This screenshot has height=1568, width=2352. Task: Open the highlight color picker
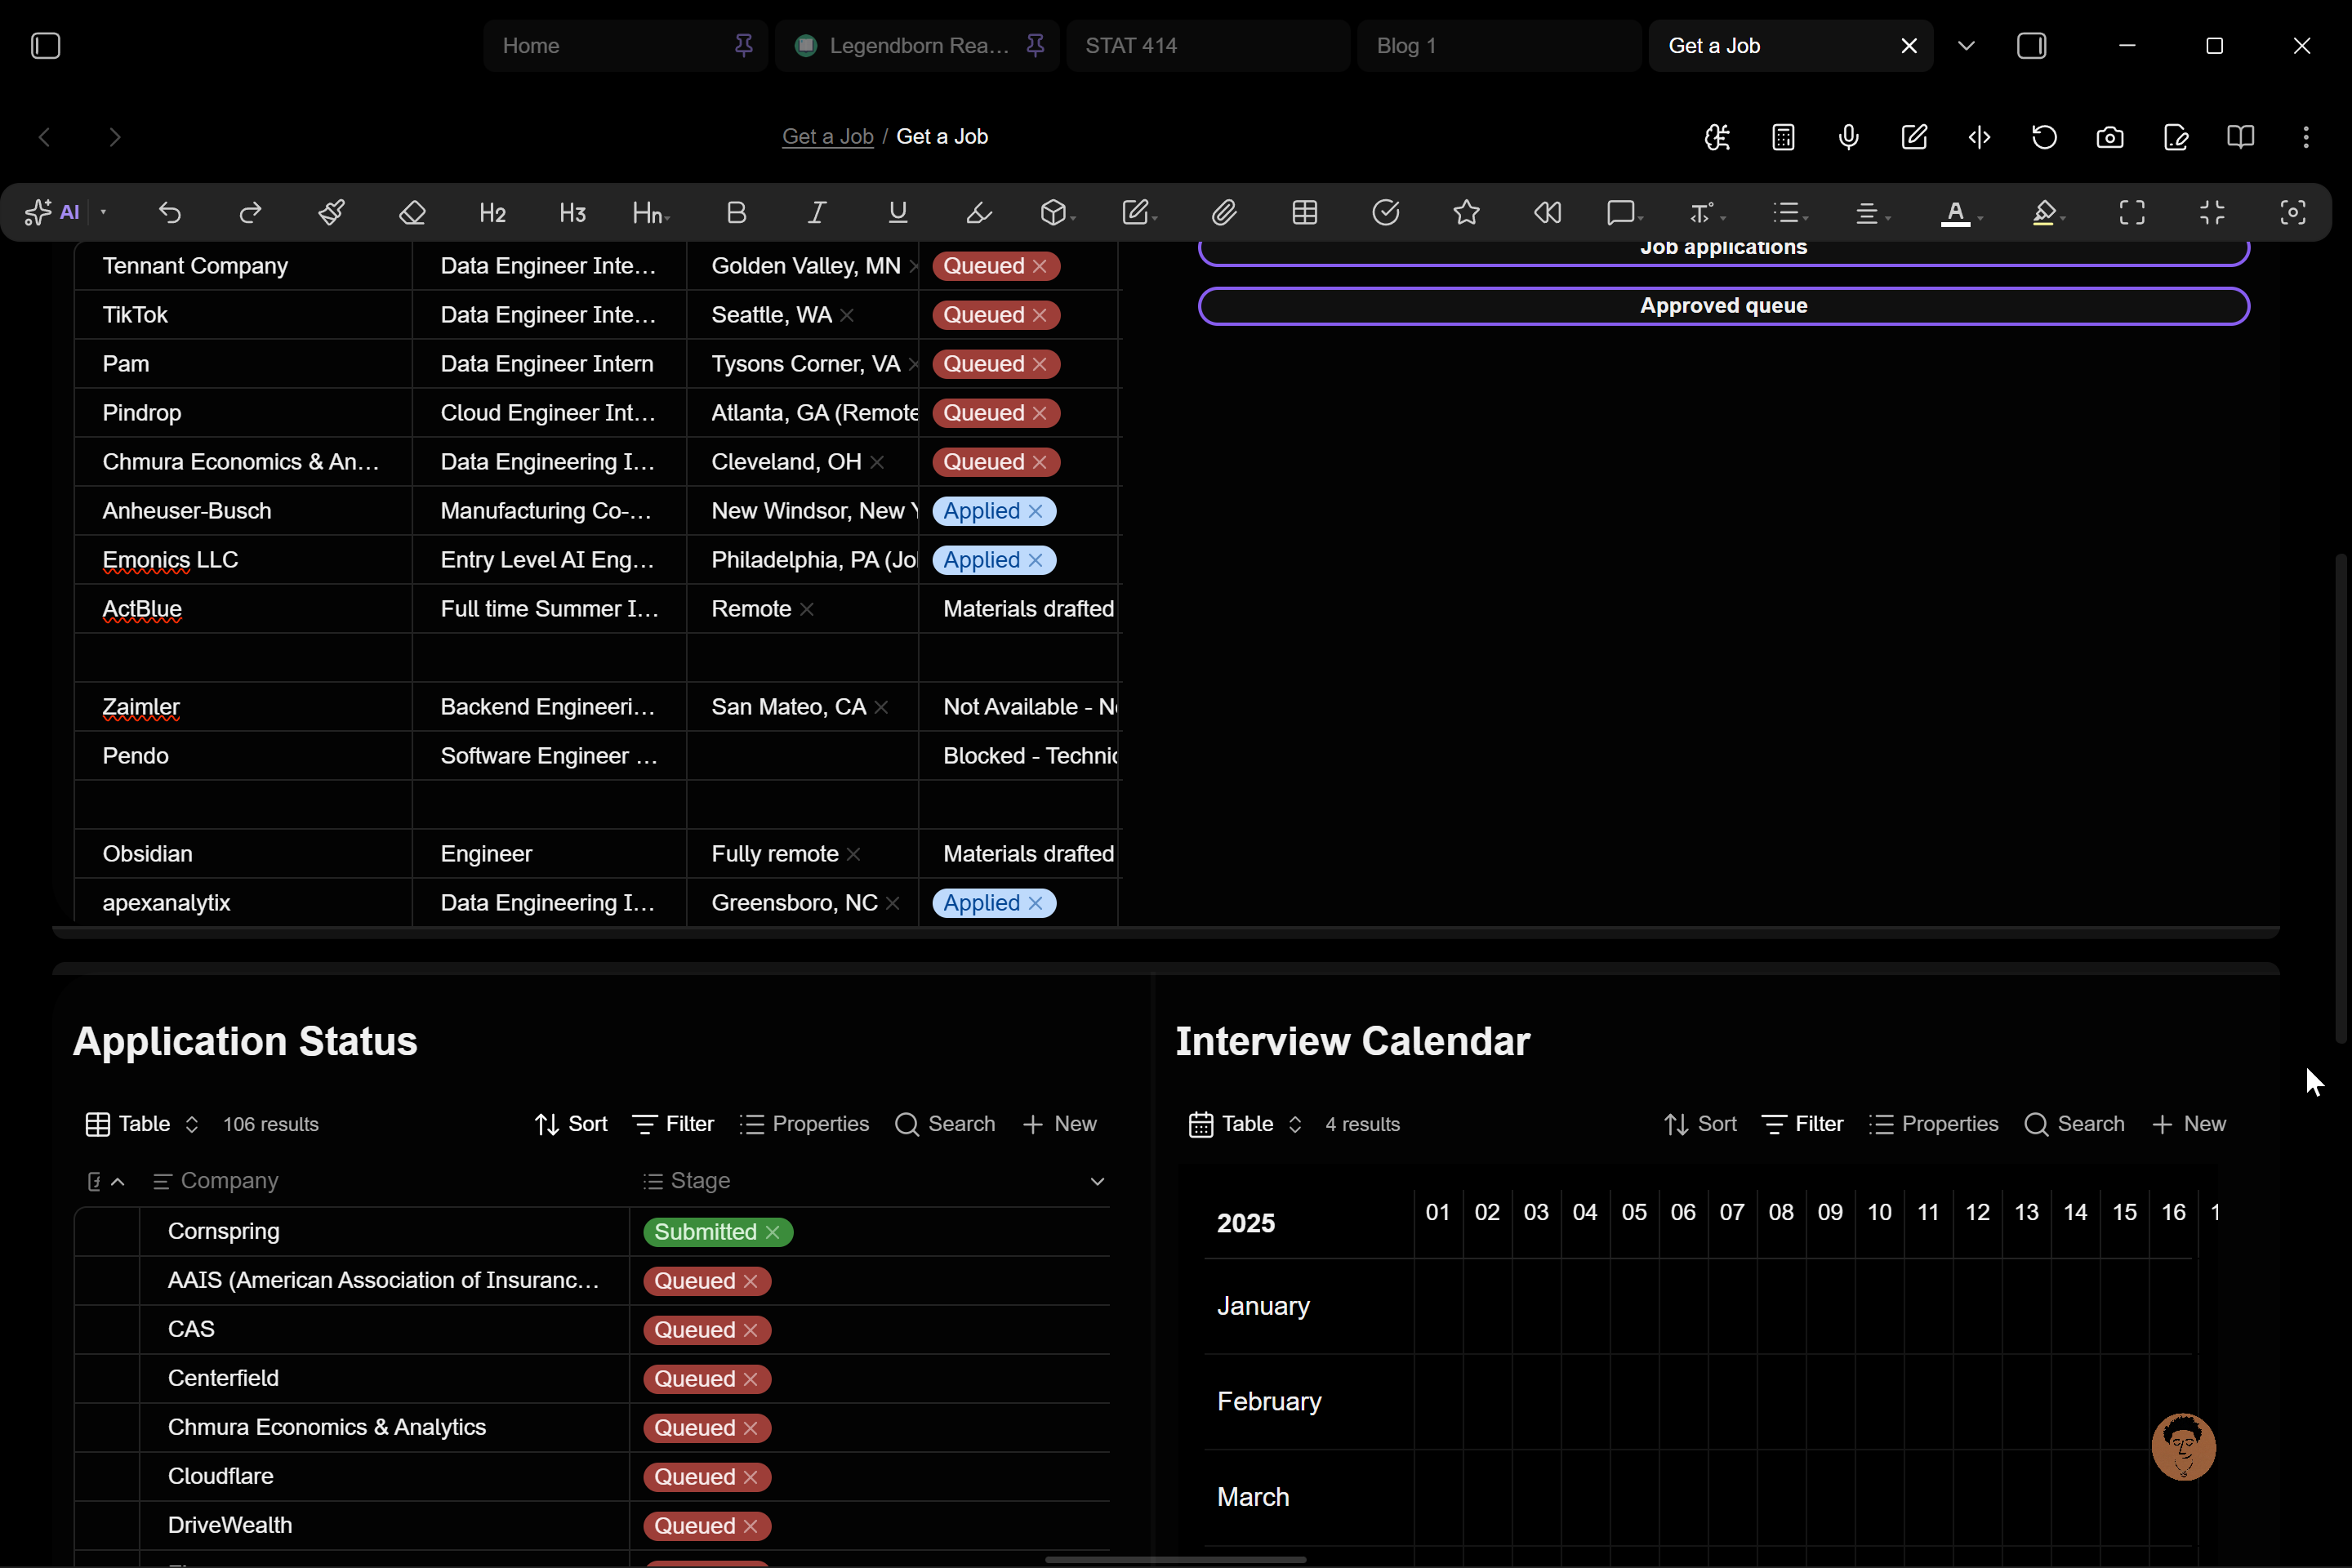(x=2048, y=212)
